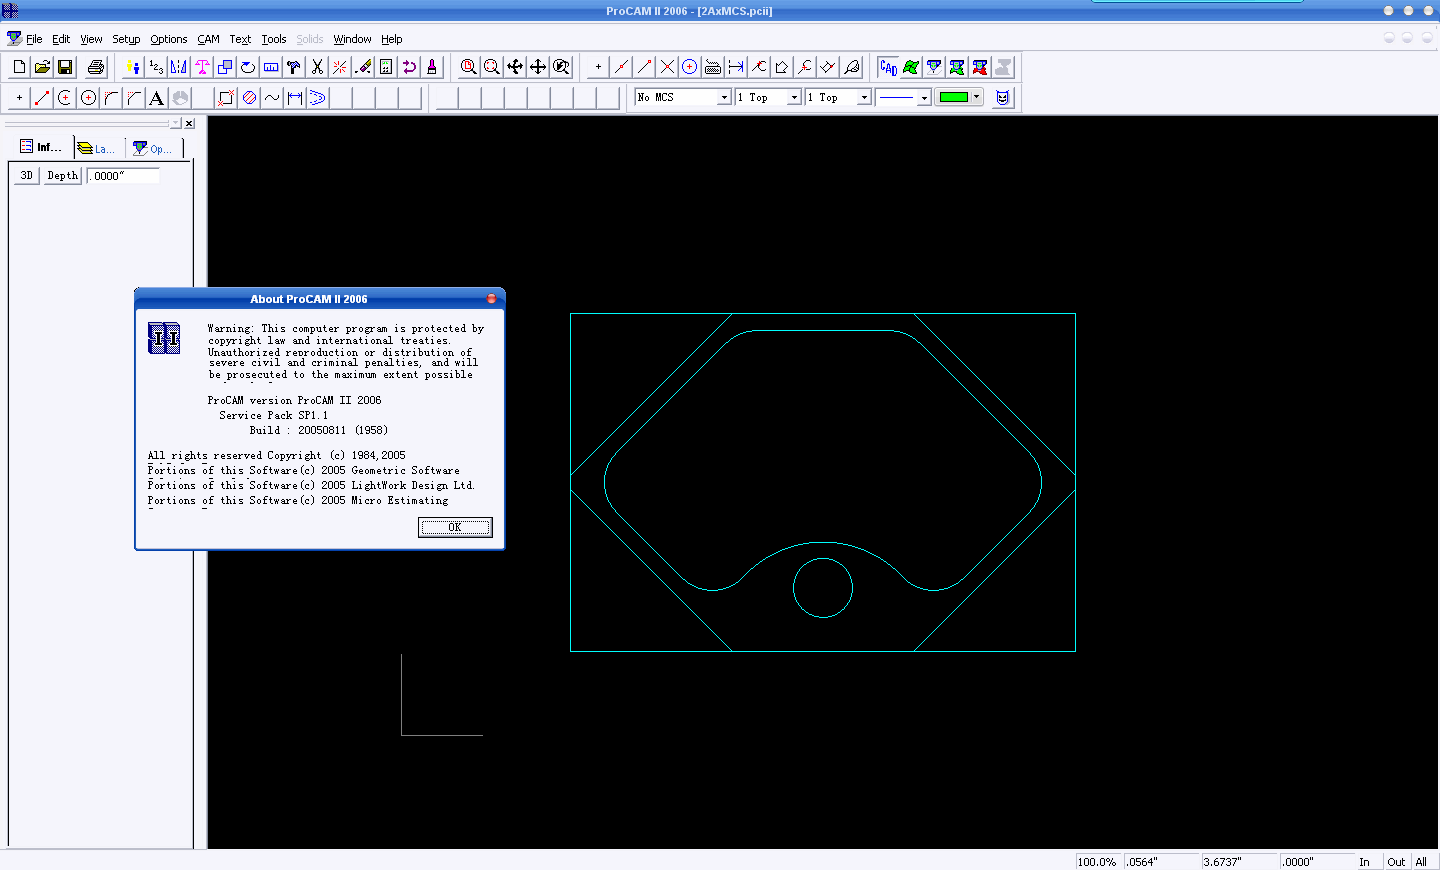1440x870 pixels.
Task: Click the mirror geometry tool icon
Action: point(179,67)
